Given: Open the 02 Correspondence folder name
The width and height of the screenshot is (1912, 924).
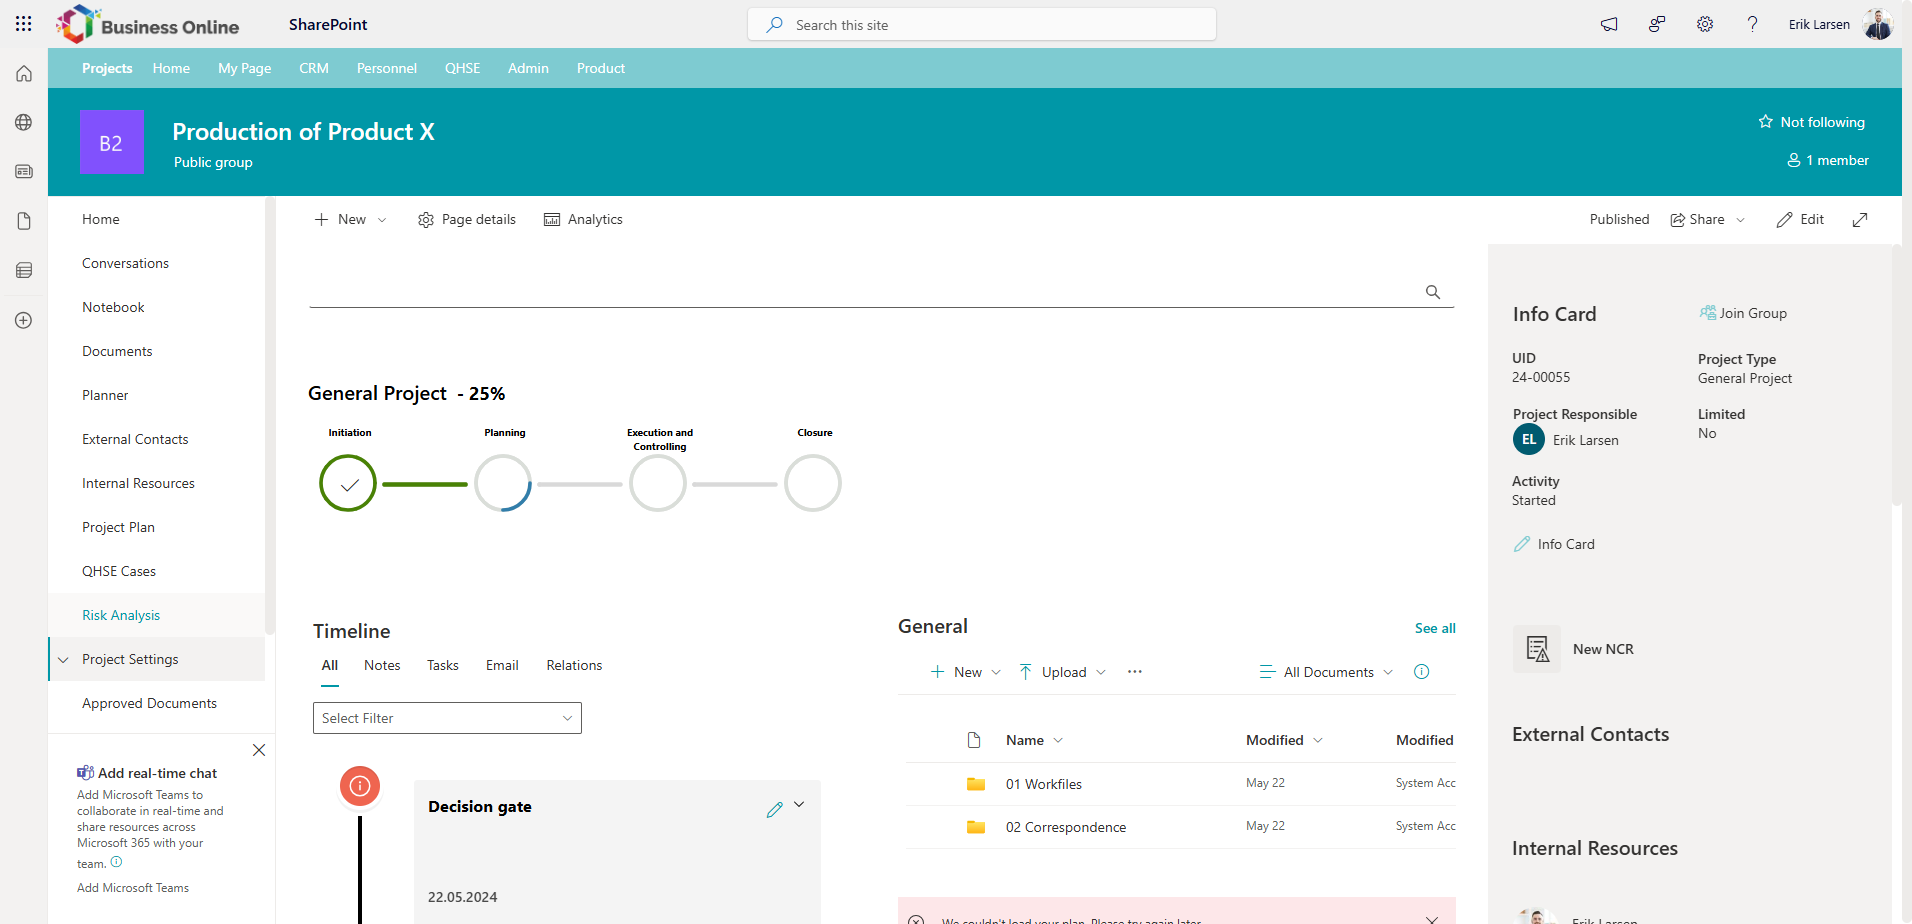Looking at the screenshot, I should click(1066, 827).
